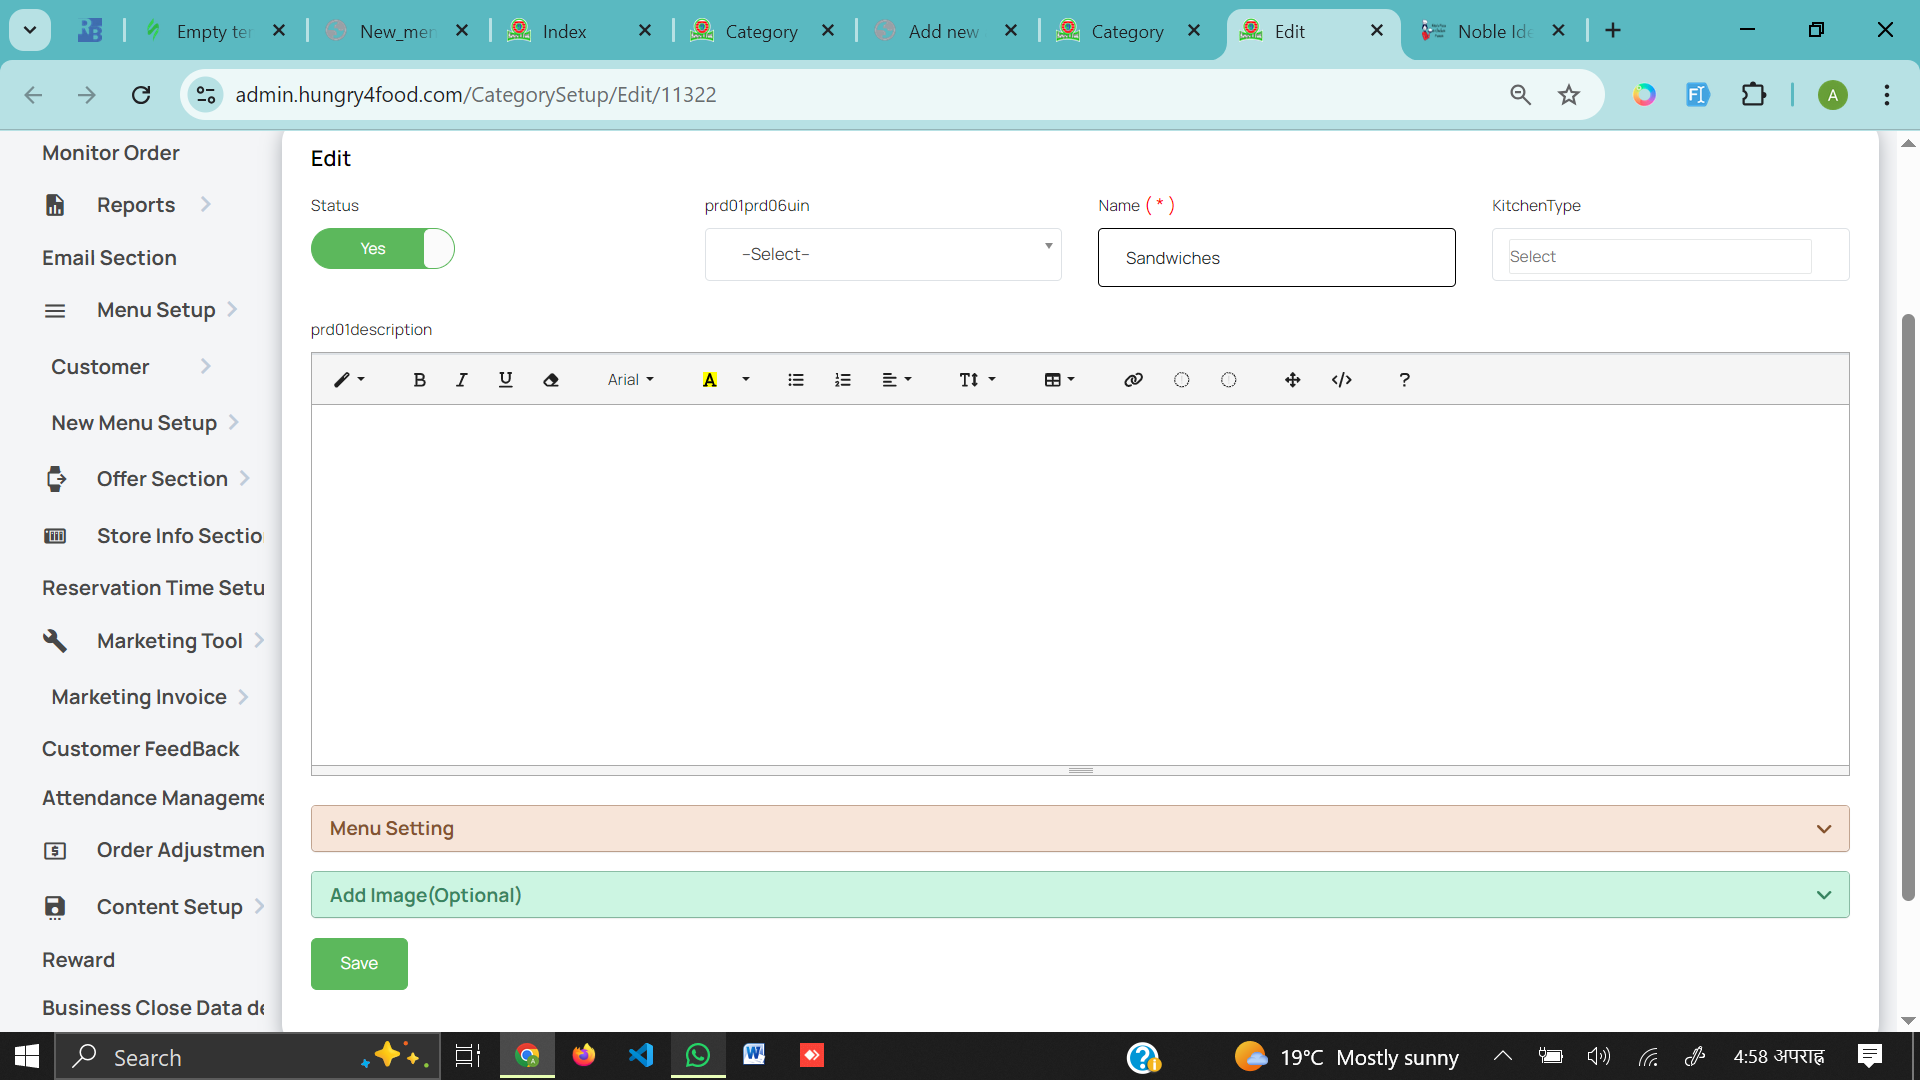This screenshot has width=1920, height=1080.
Task: Apply italic formatting in editor
Action: pos(461,380)
